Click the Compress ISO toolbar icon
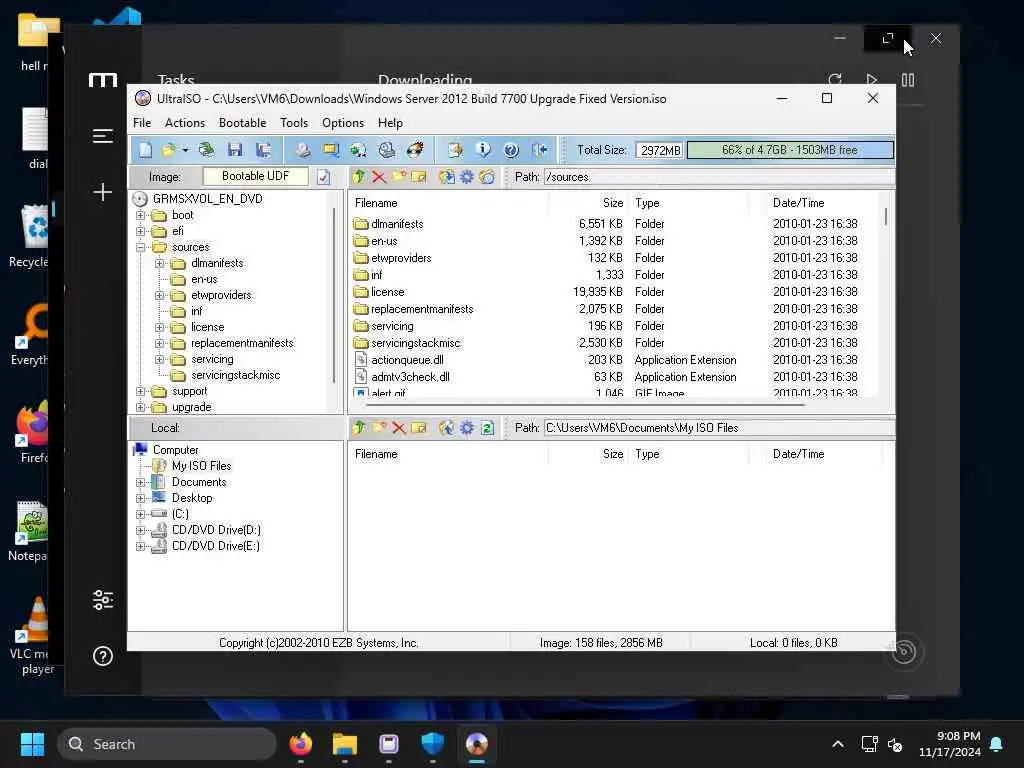This screenshot has height=768, width=1024. (331, 150)
